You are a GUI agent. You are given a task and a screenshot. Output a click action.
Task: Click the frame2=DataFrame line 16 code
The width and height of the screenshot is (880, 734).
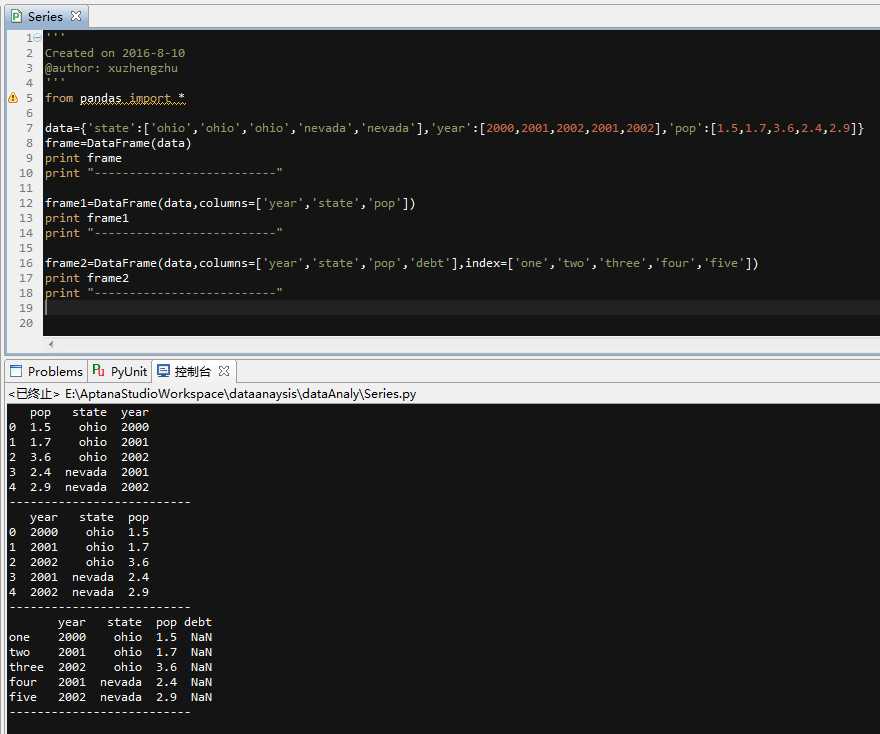pos(401,263)
